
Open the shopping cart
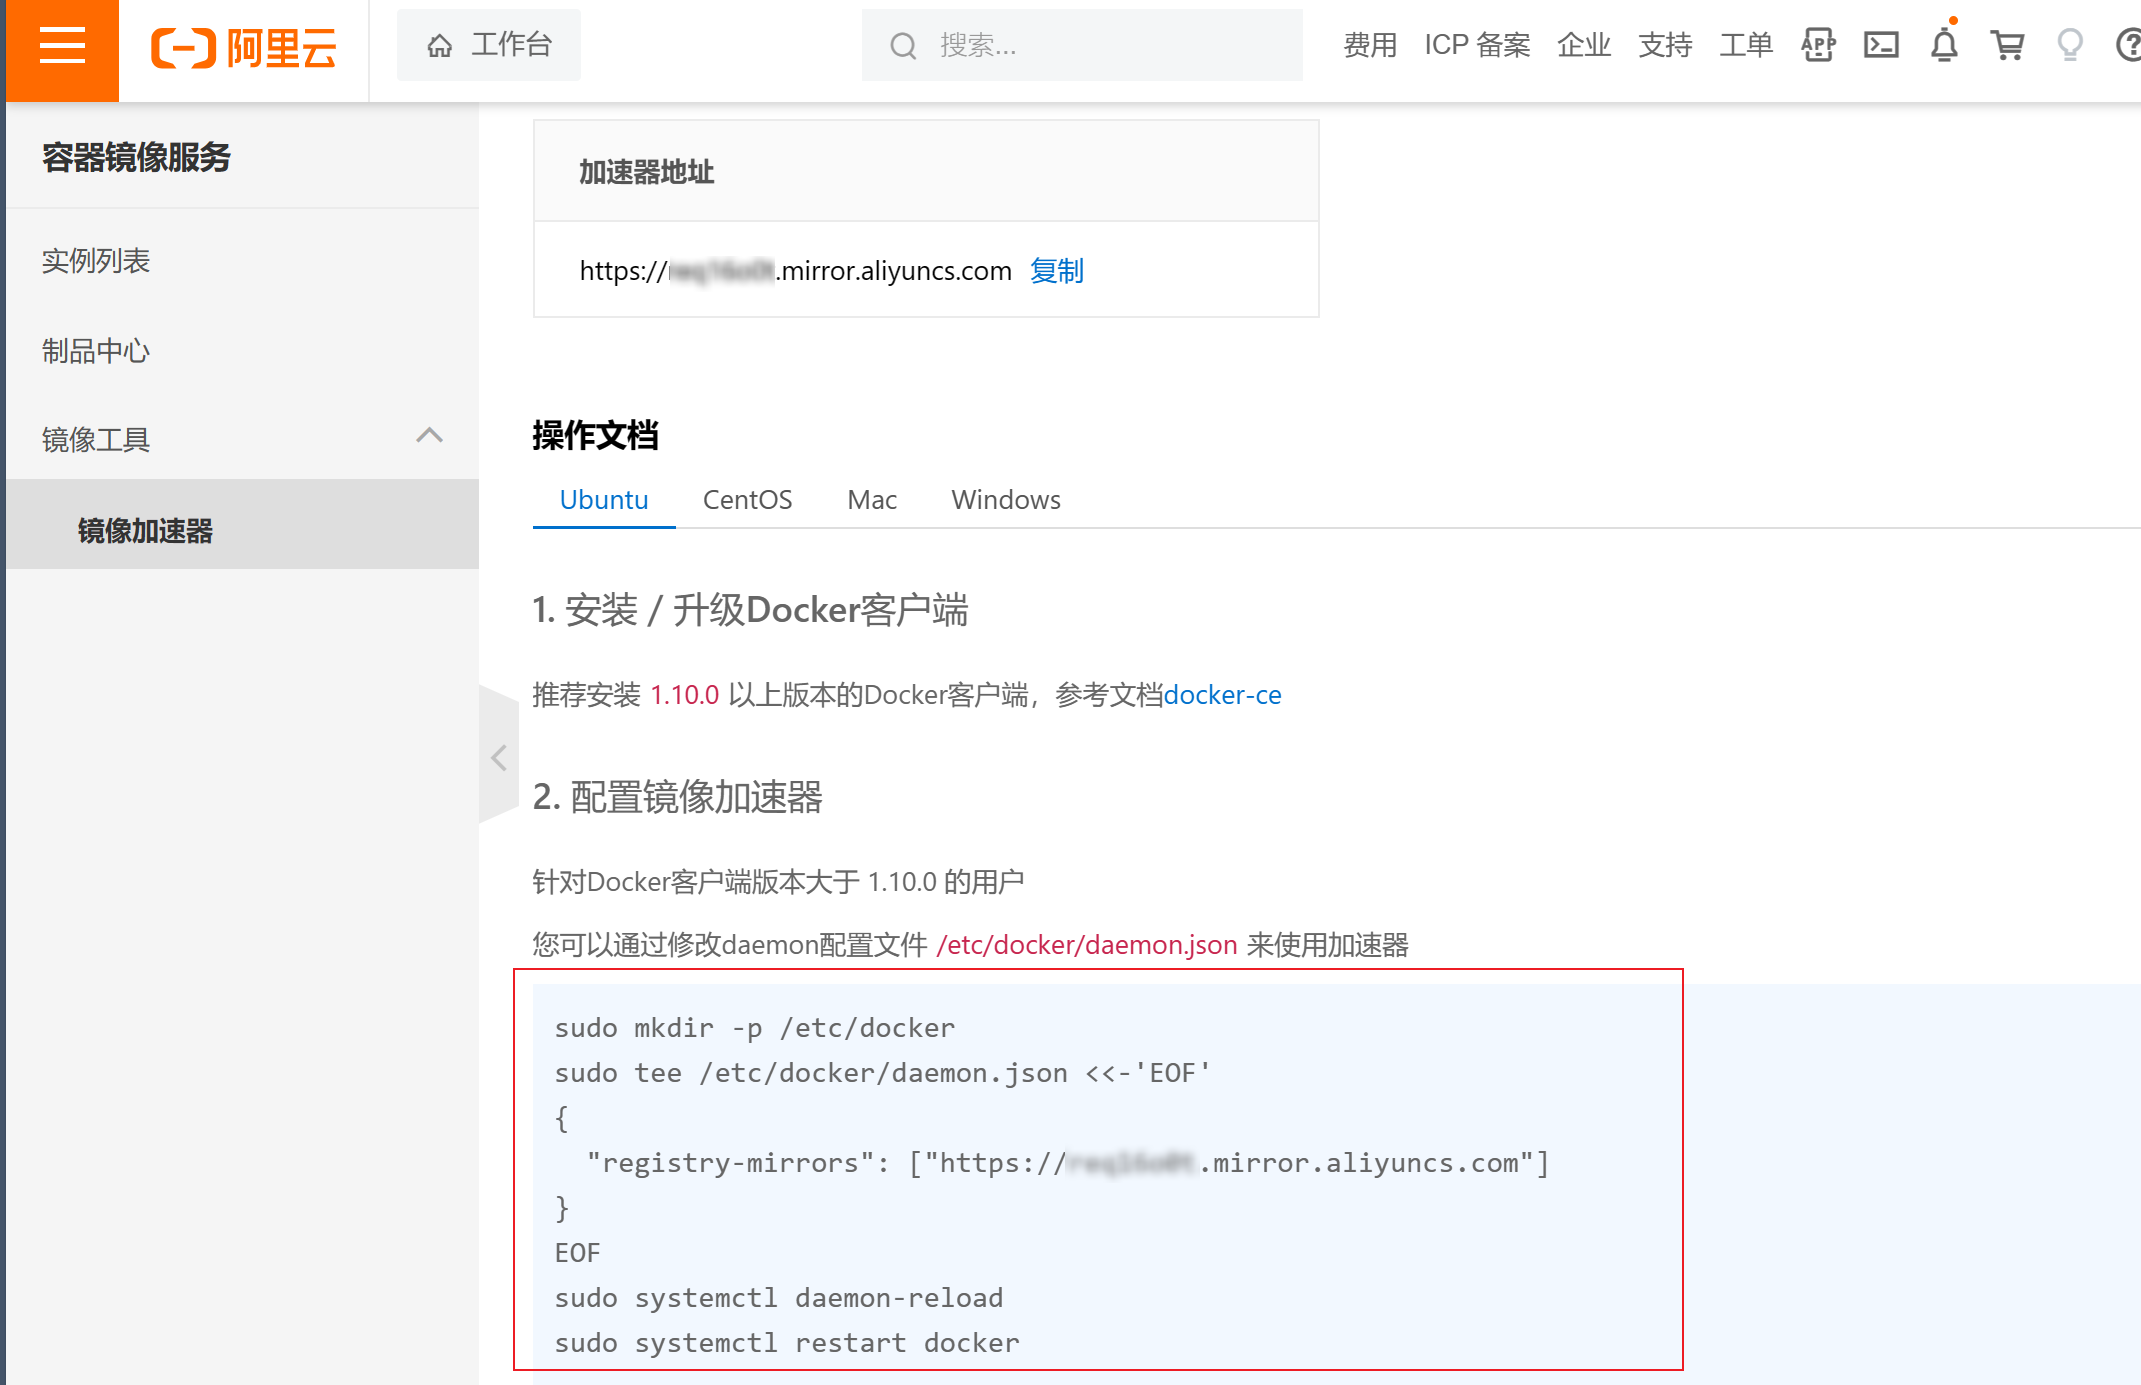[2006, 45]
